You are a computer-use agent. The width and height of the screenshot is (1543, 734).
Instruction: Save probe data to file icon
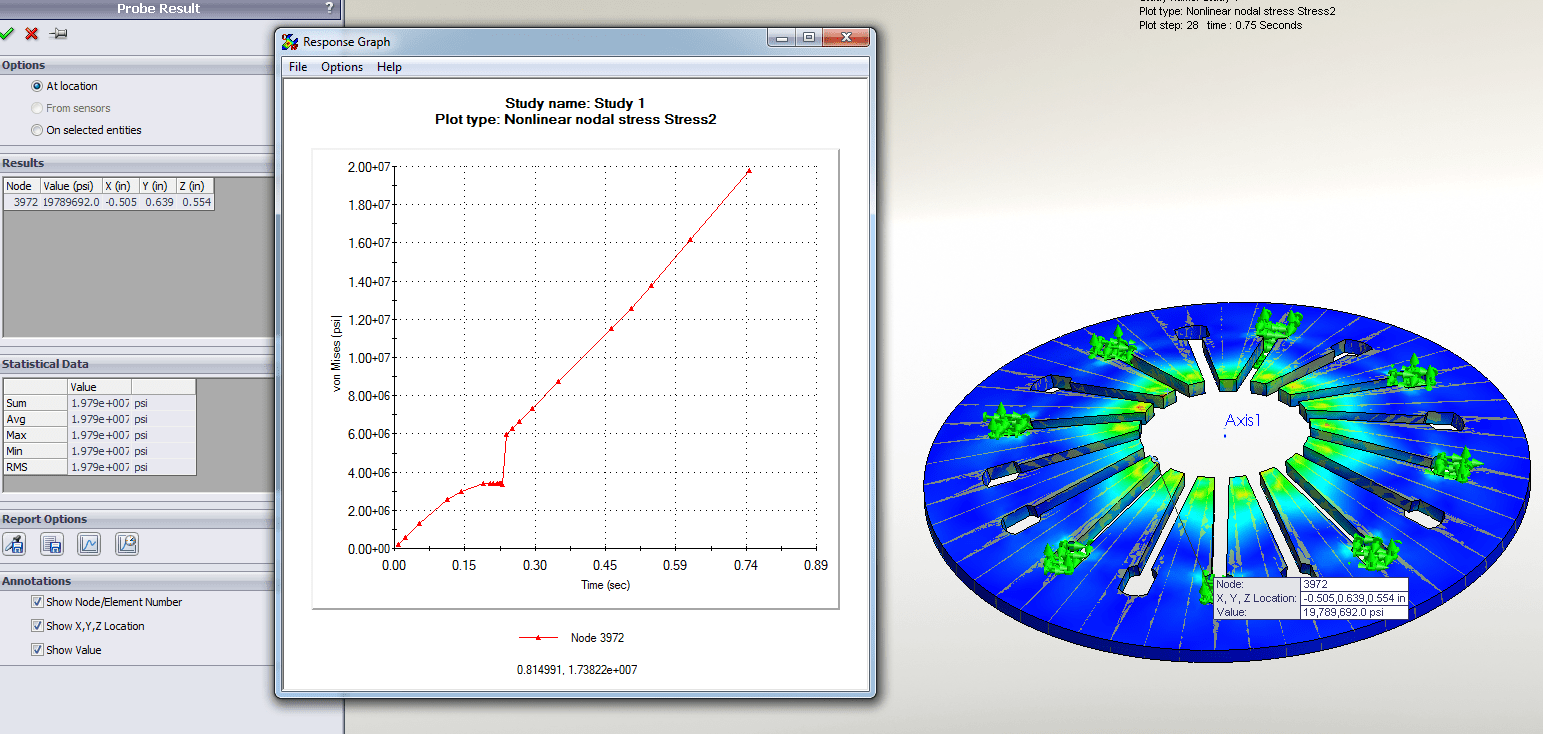click(52, 544)
